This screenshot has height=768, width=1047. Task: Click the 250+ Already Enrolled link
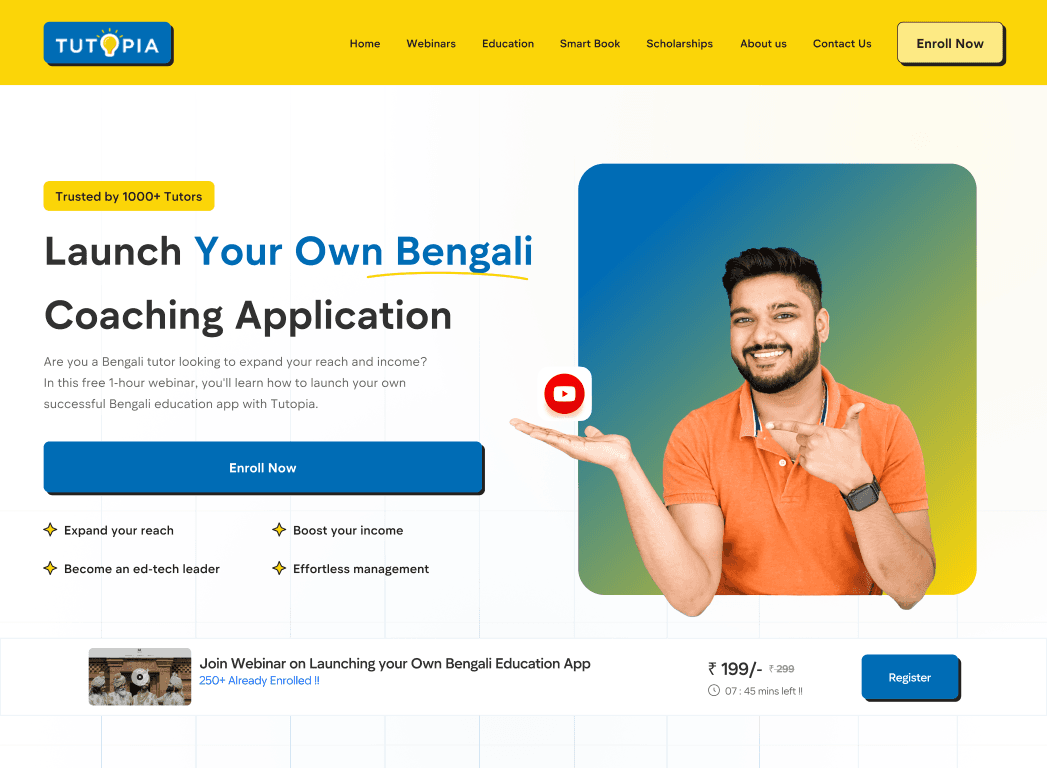(259, 681)
